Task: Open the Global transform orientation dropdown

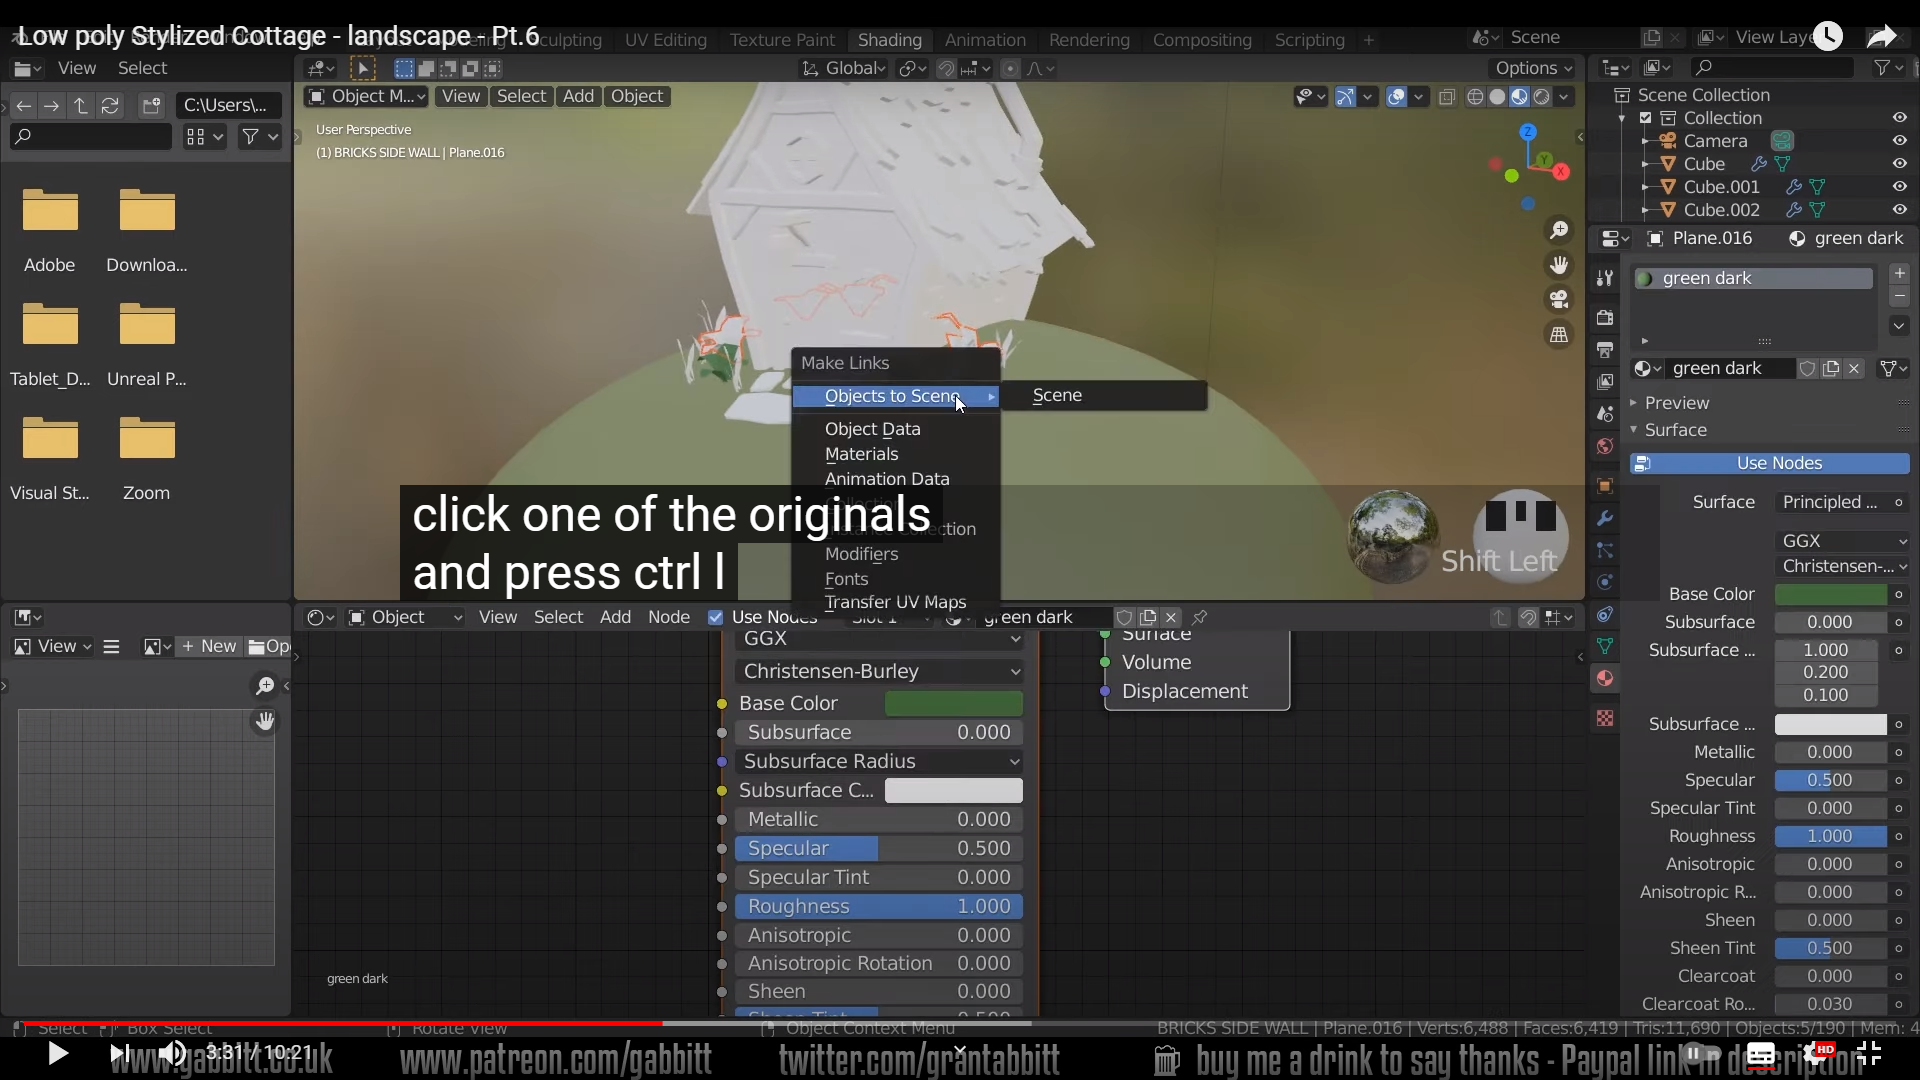Action: [x=843, y=68]
